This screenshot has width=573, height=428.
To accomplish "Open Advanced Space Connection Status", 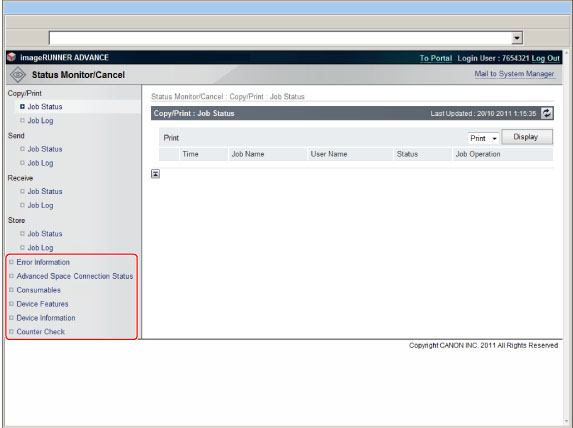I will click(75, 276).
